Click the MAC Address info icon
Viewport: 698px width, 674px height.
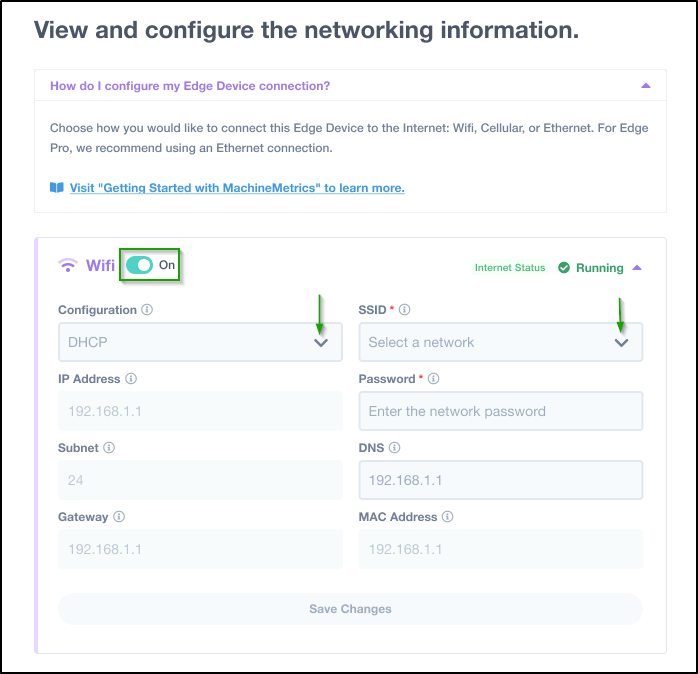[447, 516]
